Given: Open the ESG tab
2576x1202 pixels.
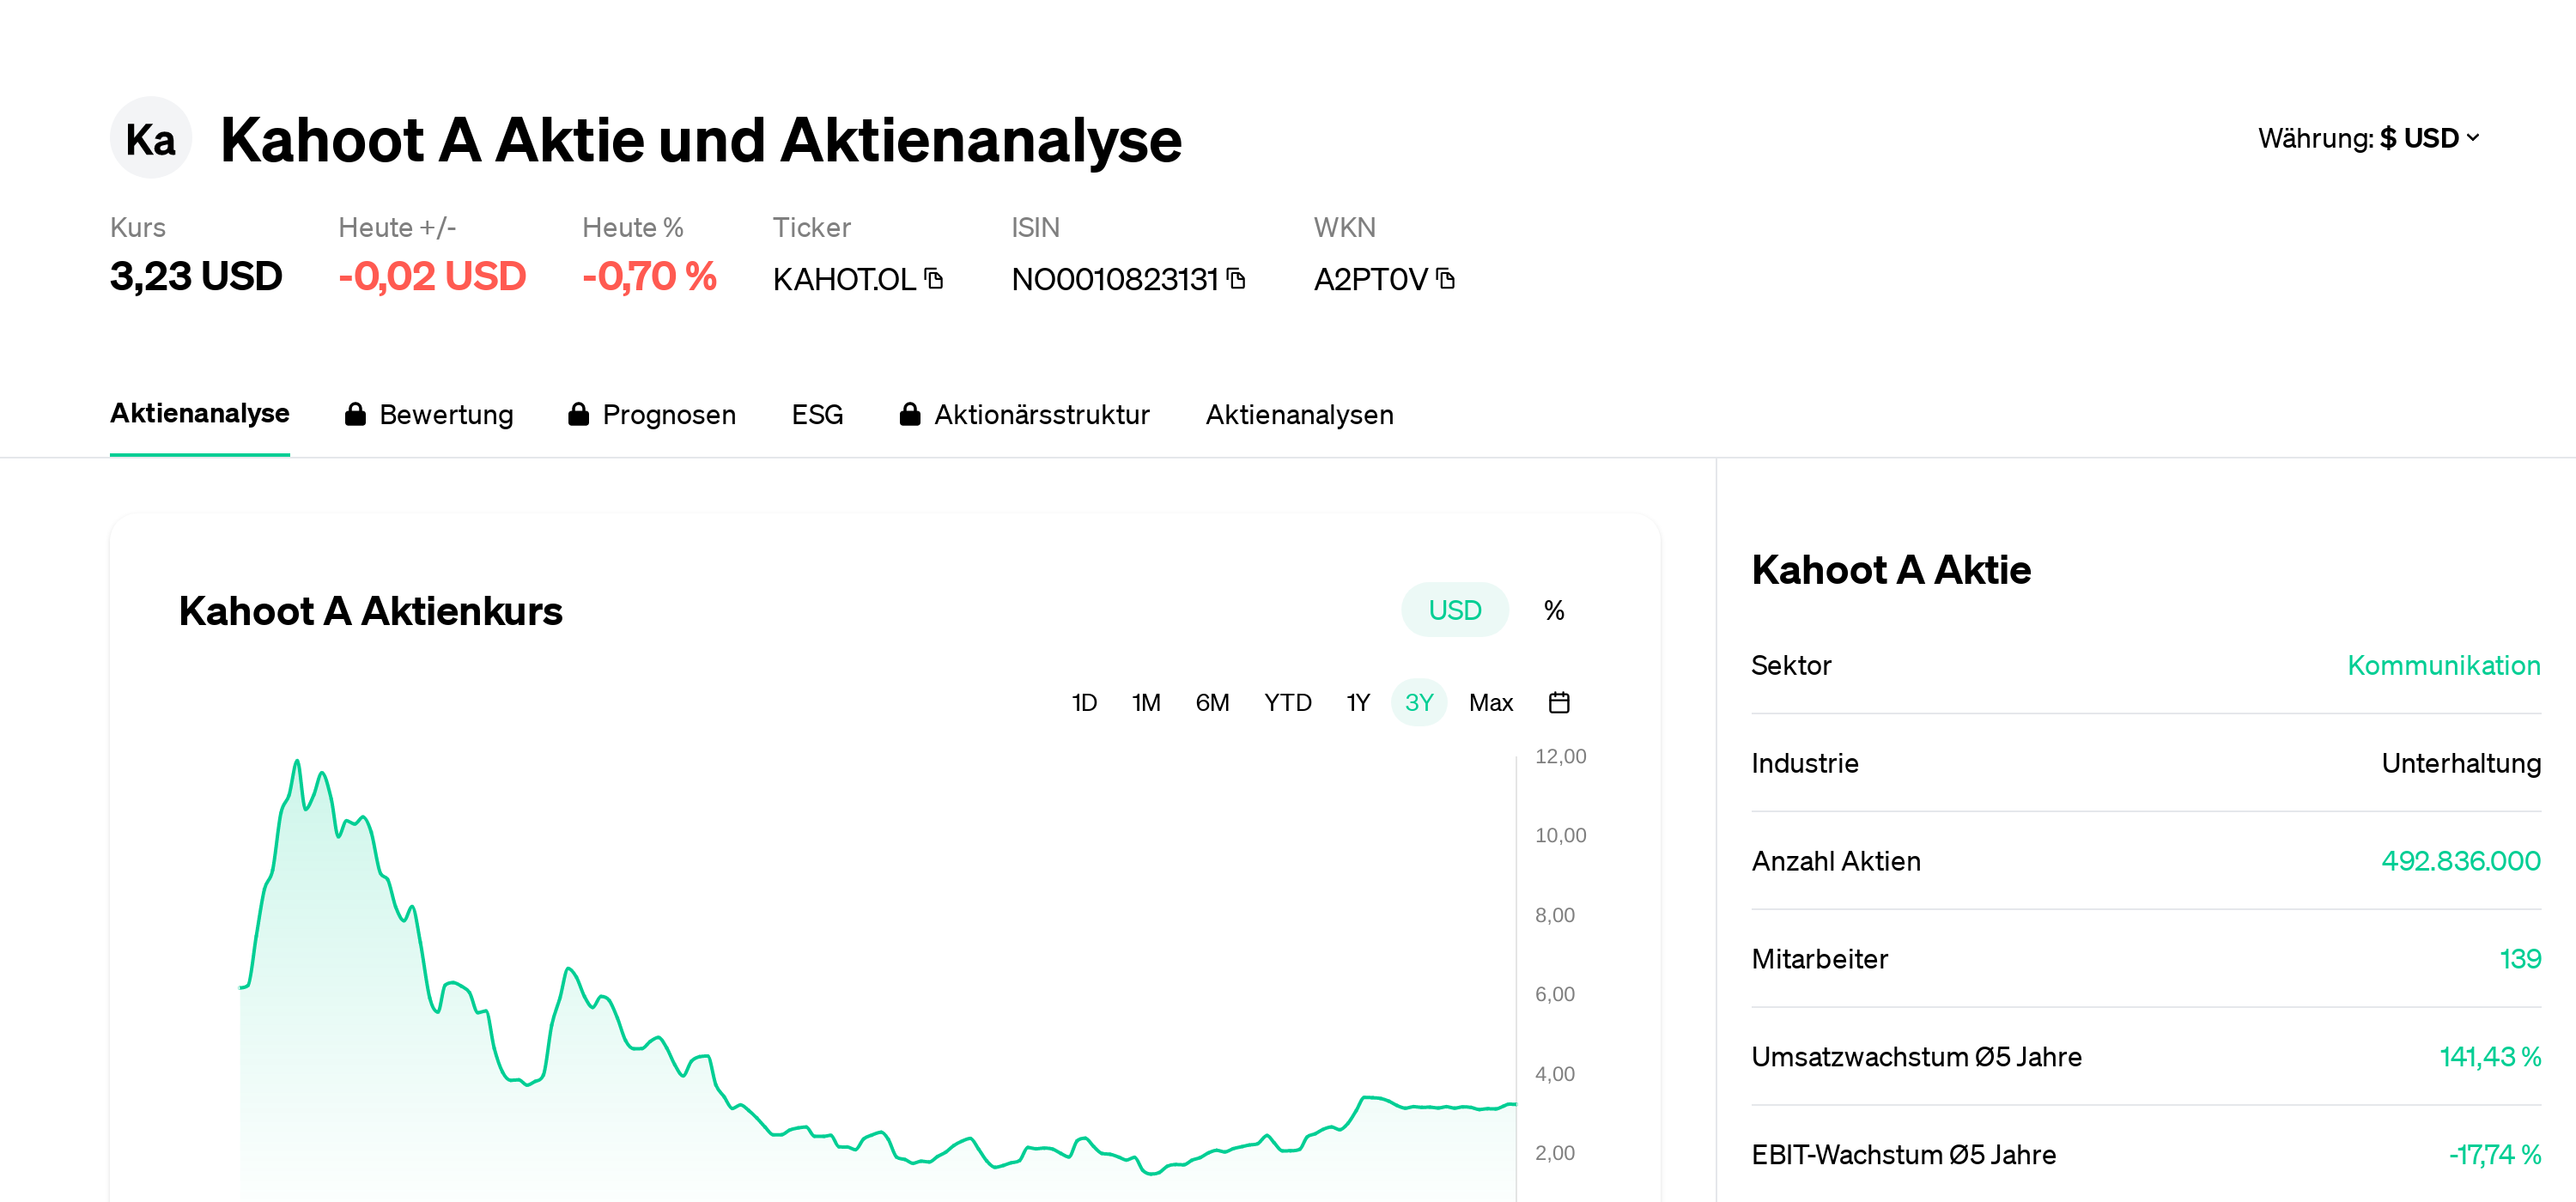Looking at the screenshot, I should coord(817,414).
